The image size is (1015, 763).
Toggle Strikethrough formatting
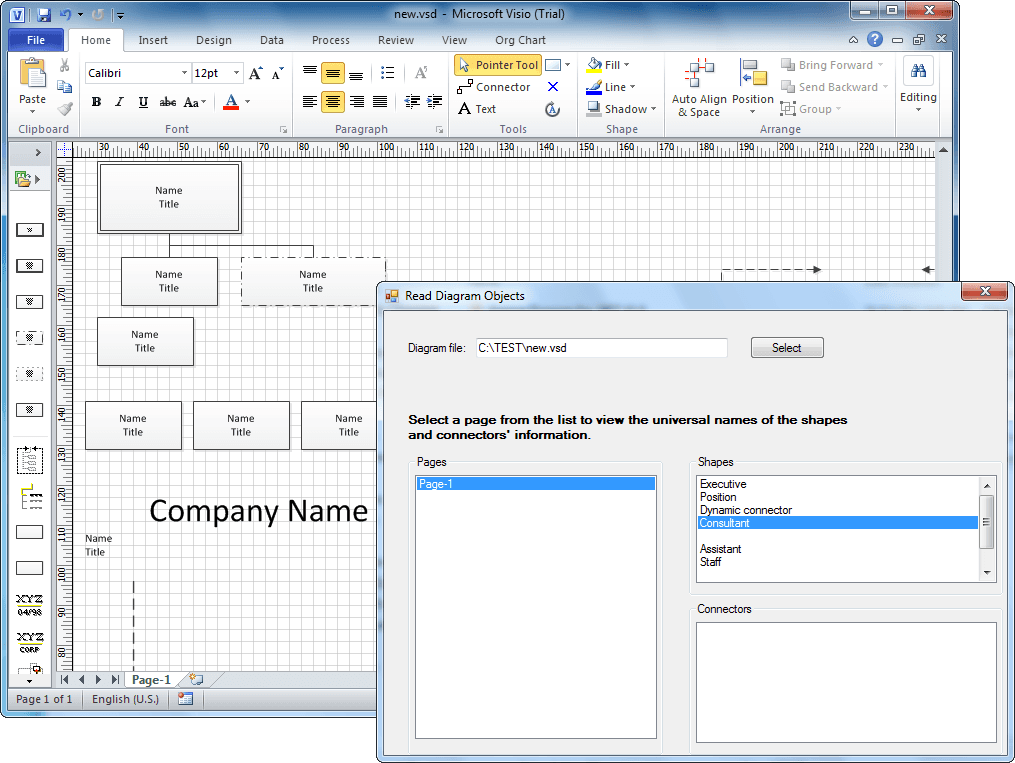[x=168, y=102]
